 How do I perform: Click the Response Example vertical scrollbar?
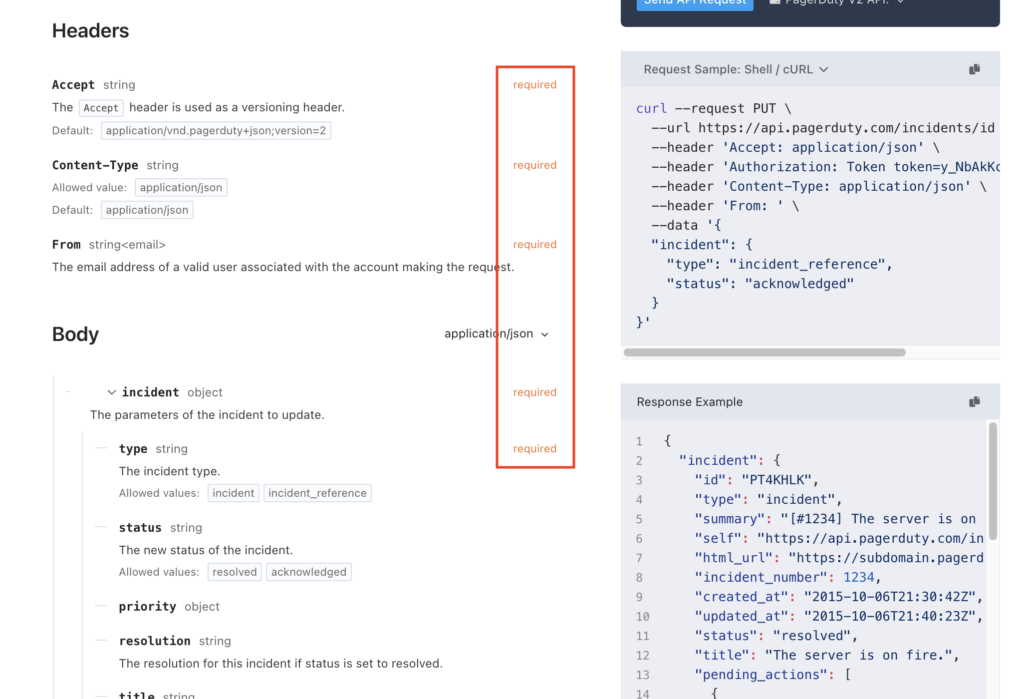click(x=993, y=480)
